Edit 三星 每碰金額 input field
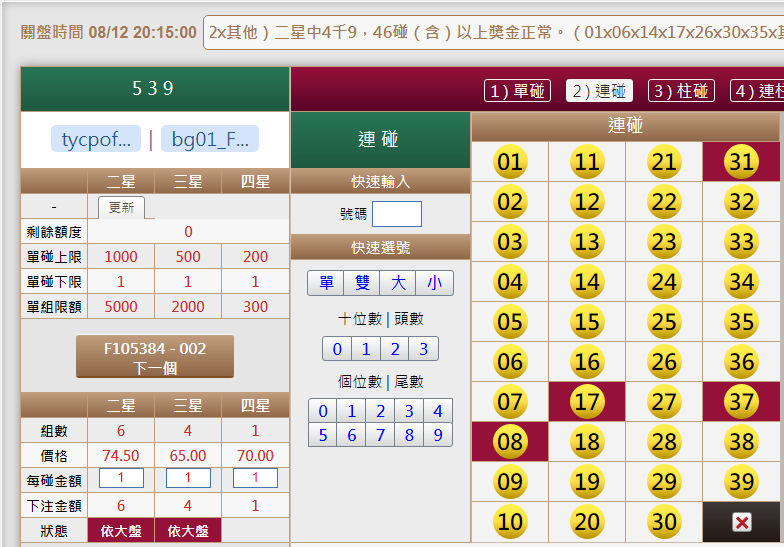Image resolution: width=784 pixels, height=547 pixels. coord(188,478)
